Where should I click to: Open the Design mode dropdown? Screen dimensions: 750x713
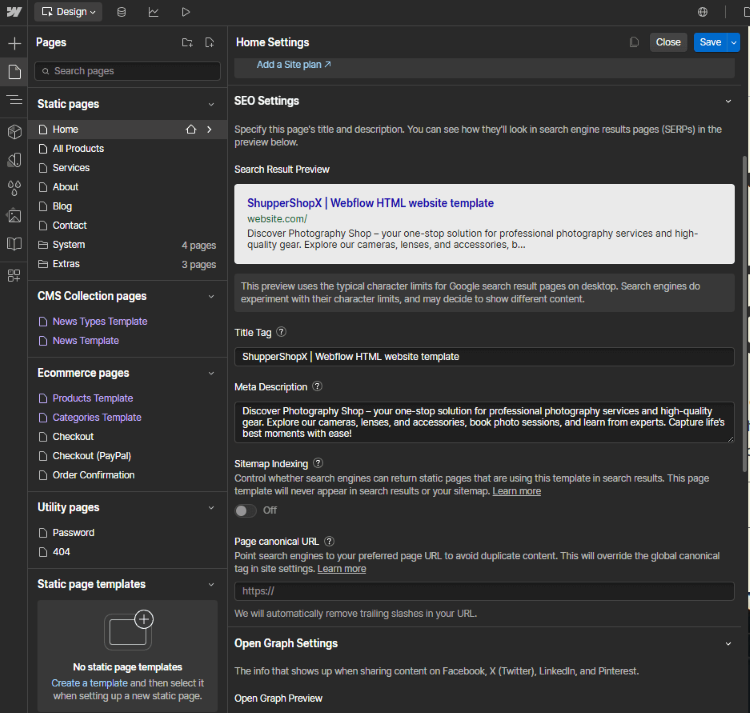tap(68, 12)
